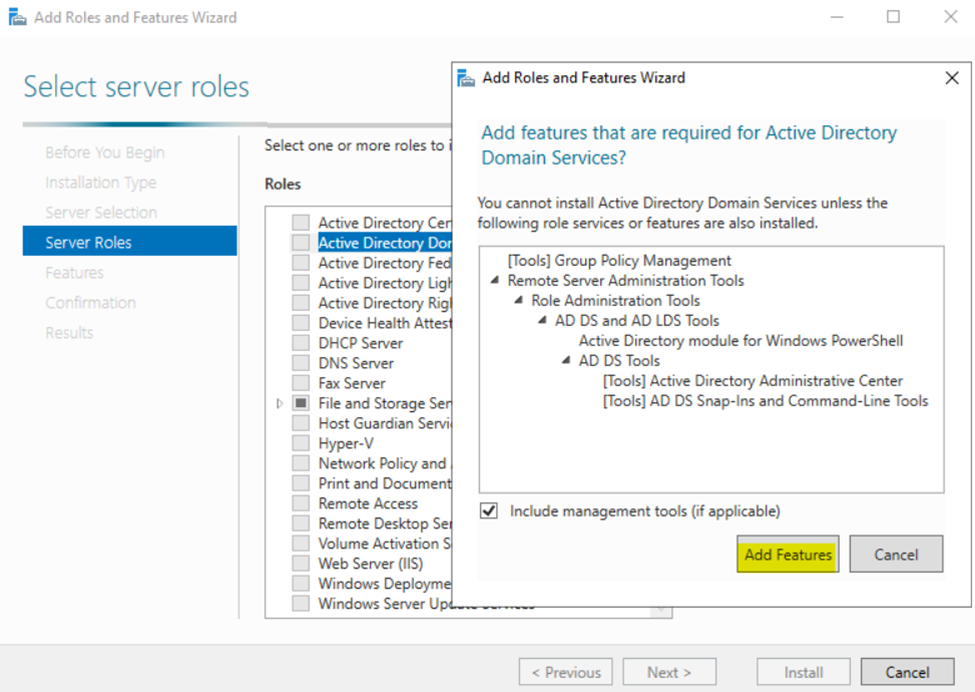Select AD DS Snap-Ins and Command-Line Tools
Viewport: 975px width, 692px height.
765,400
